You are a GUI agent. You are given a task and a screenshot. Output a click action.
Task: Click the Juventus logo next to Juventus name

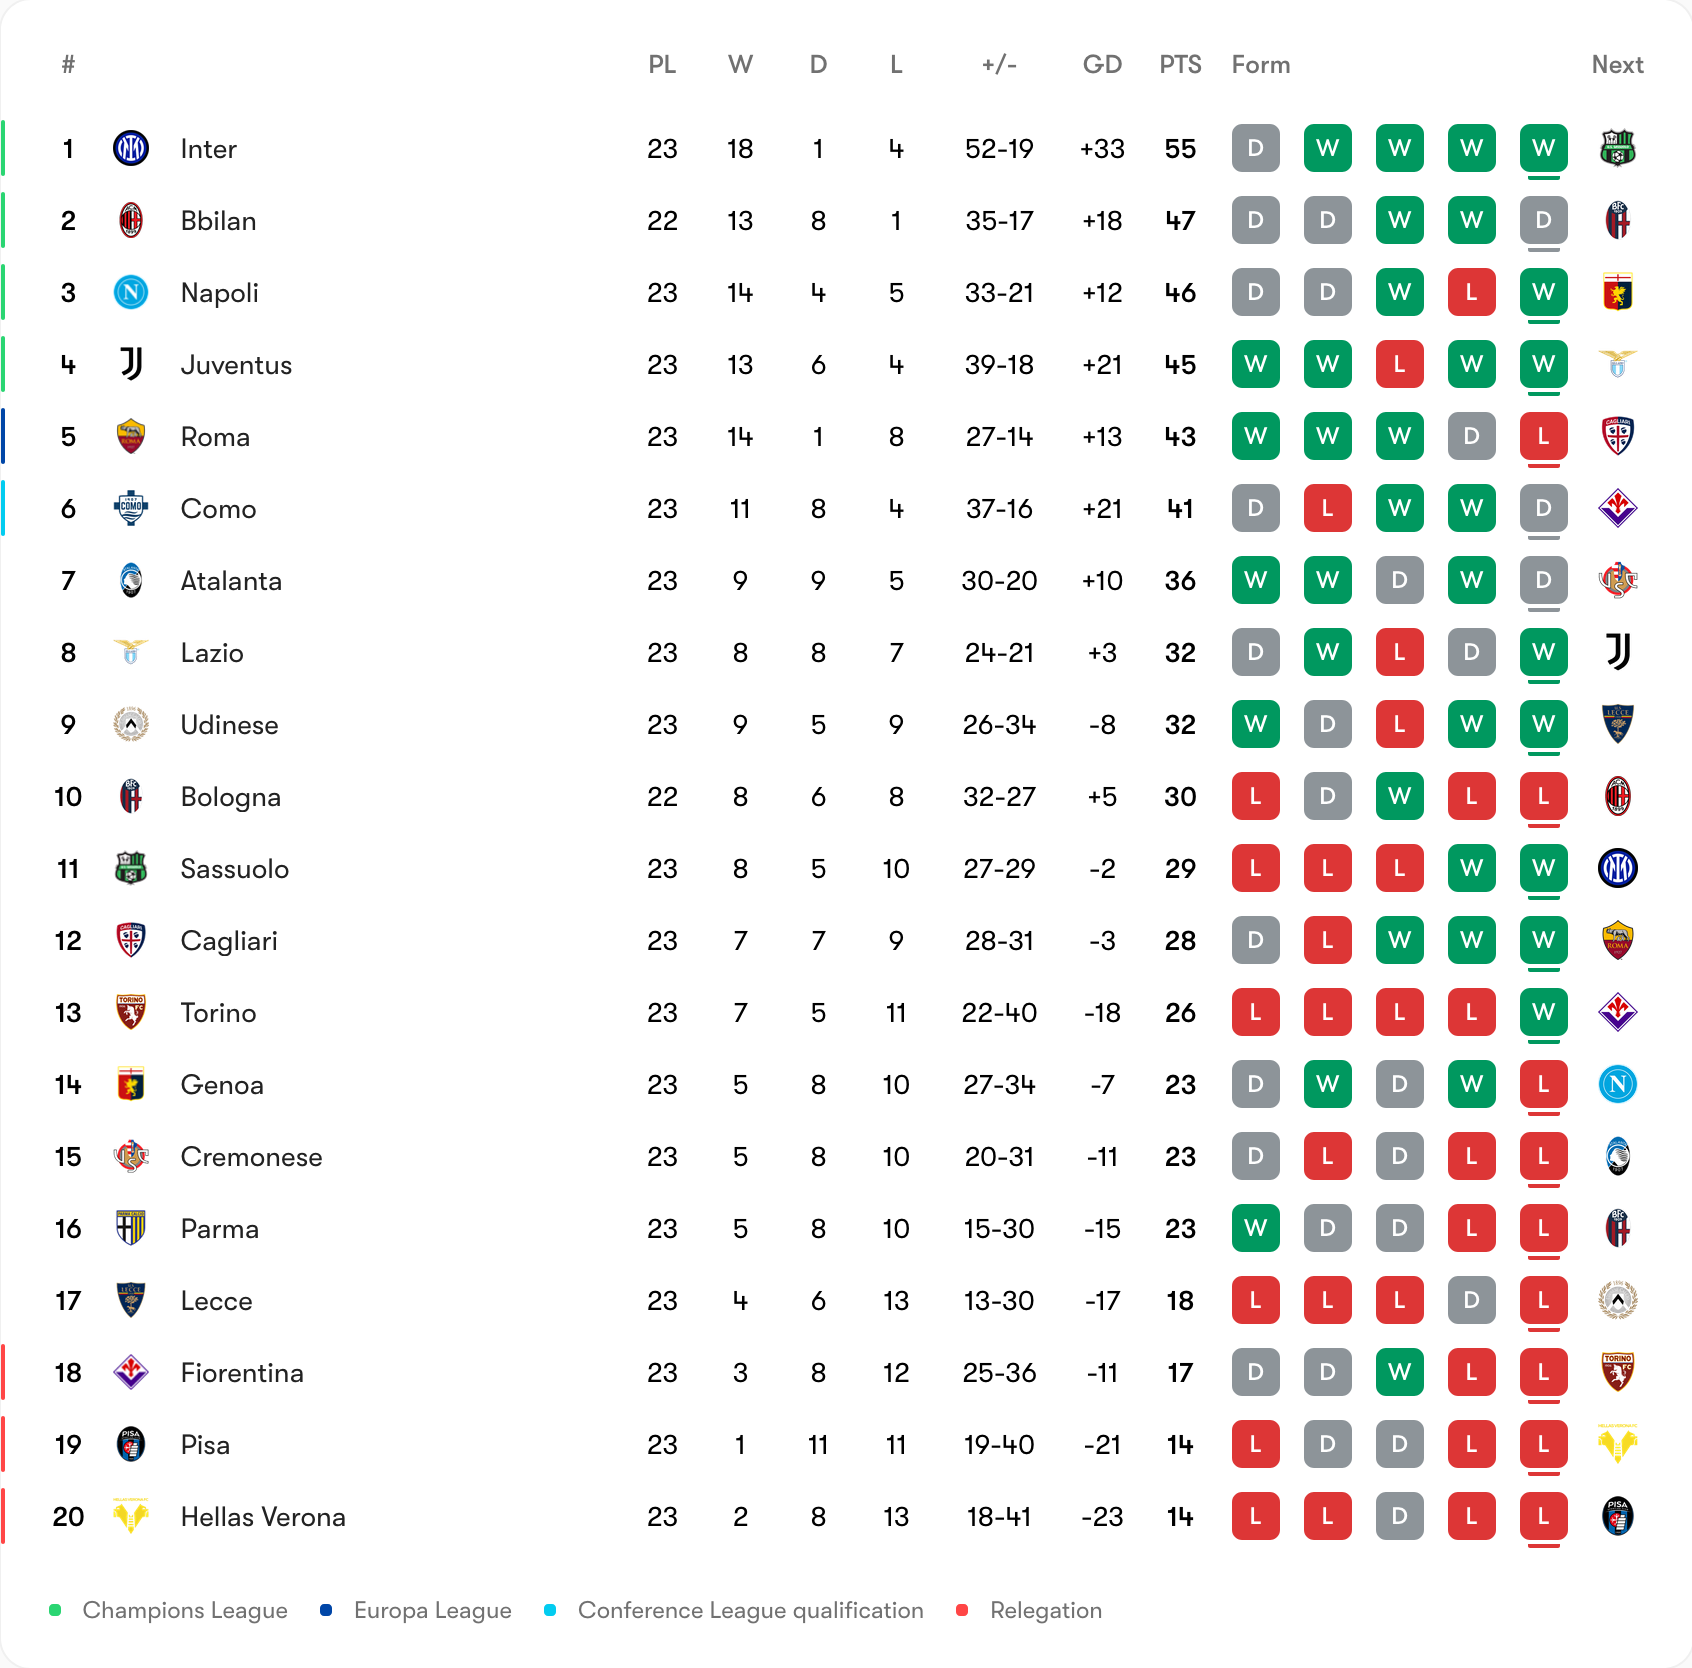131,365
